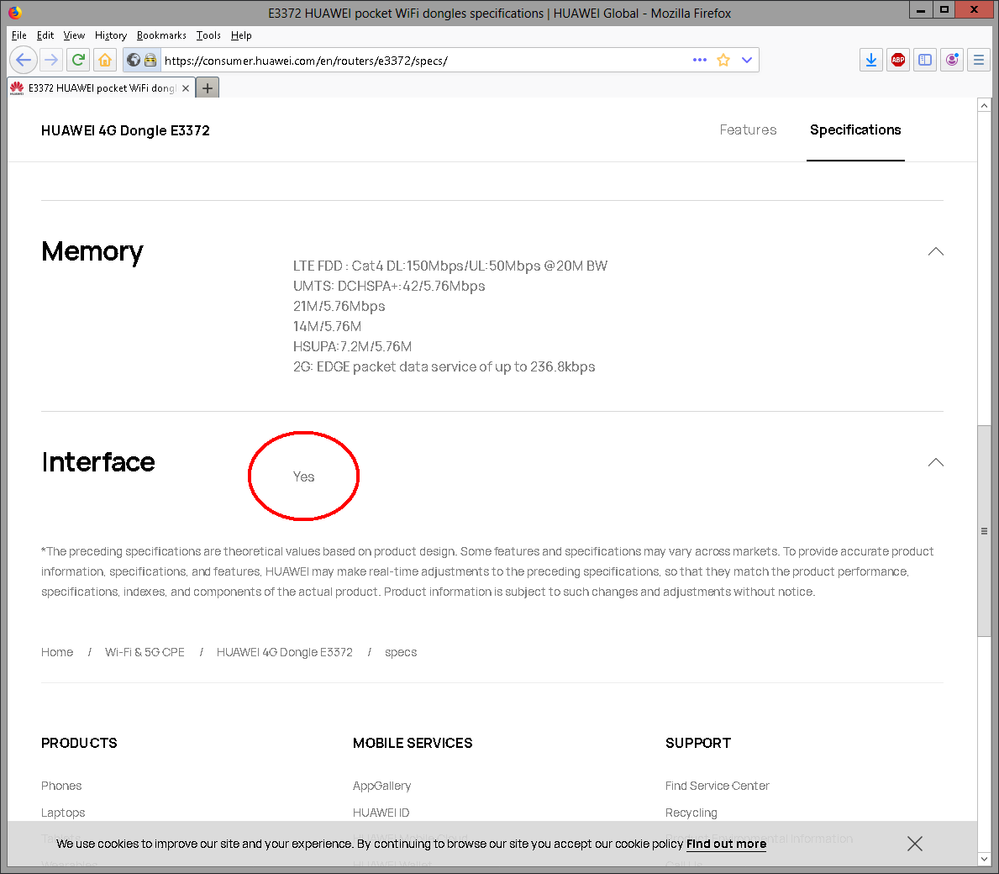Go forward one page in history

click(52, 61)
